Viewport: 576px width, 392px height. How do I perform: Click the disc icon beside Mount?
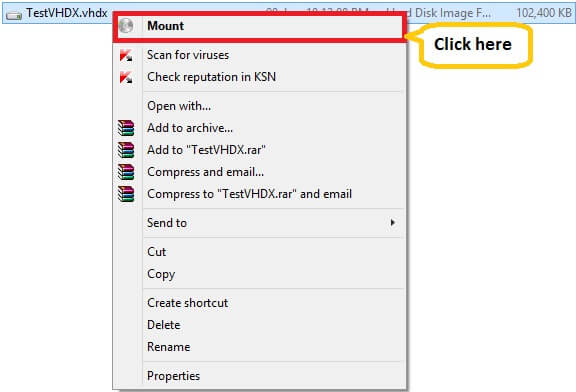pos(126,26)
